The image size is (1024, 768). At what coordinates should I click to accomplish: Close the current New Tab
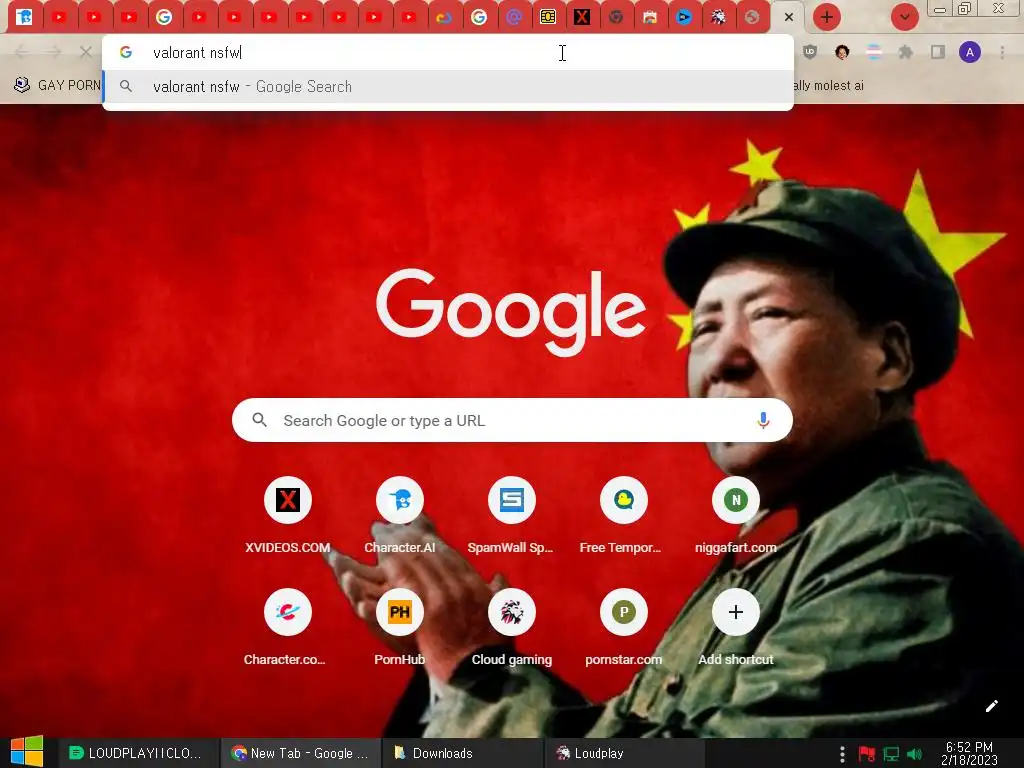pyautogui.click(x=789, y=17)
